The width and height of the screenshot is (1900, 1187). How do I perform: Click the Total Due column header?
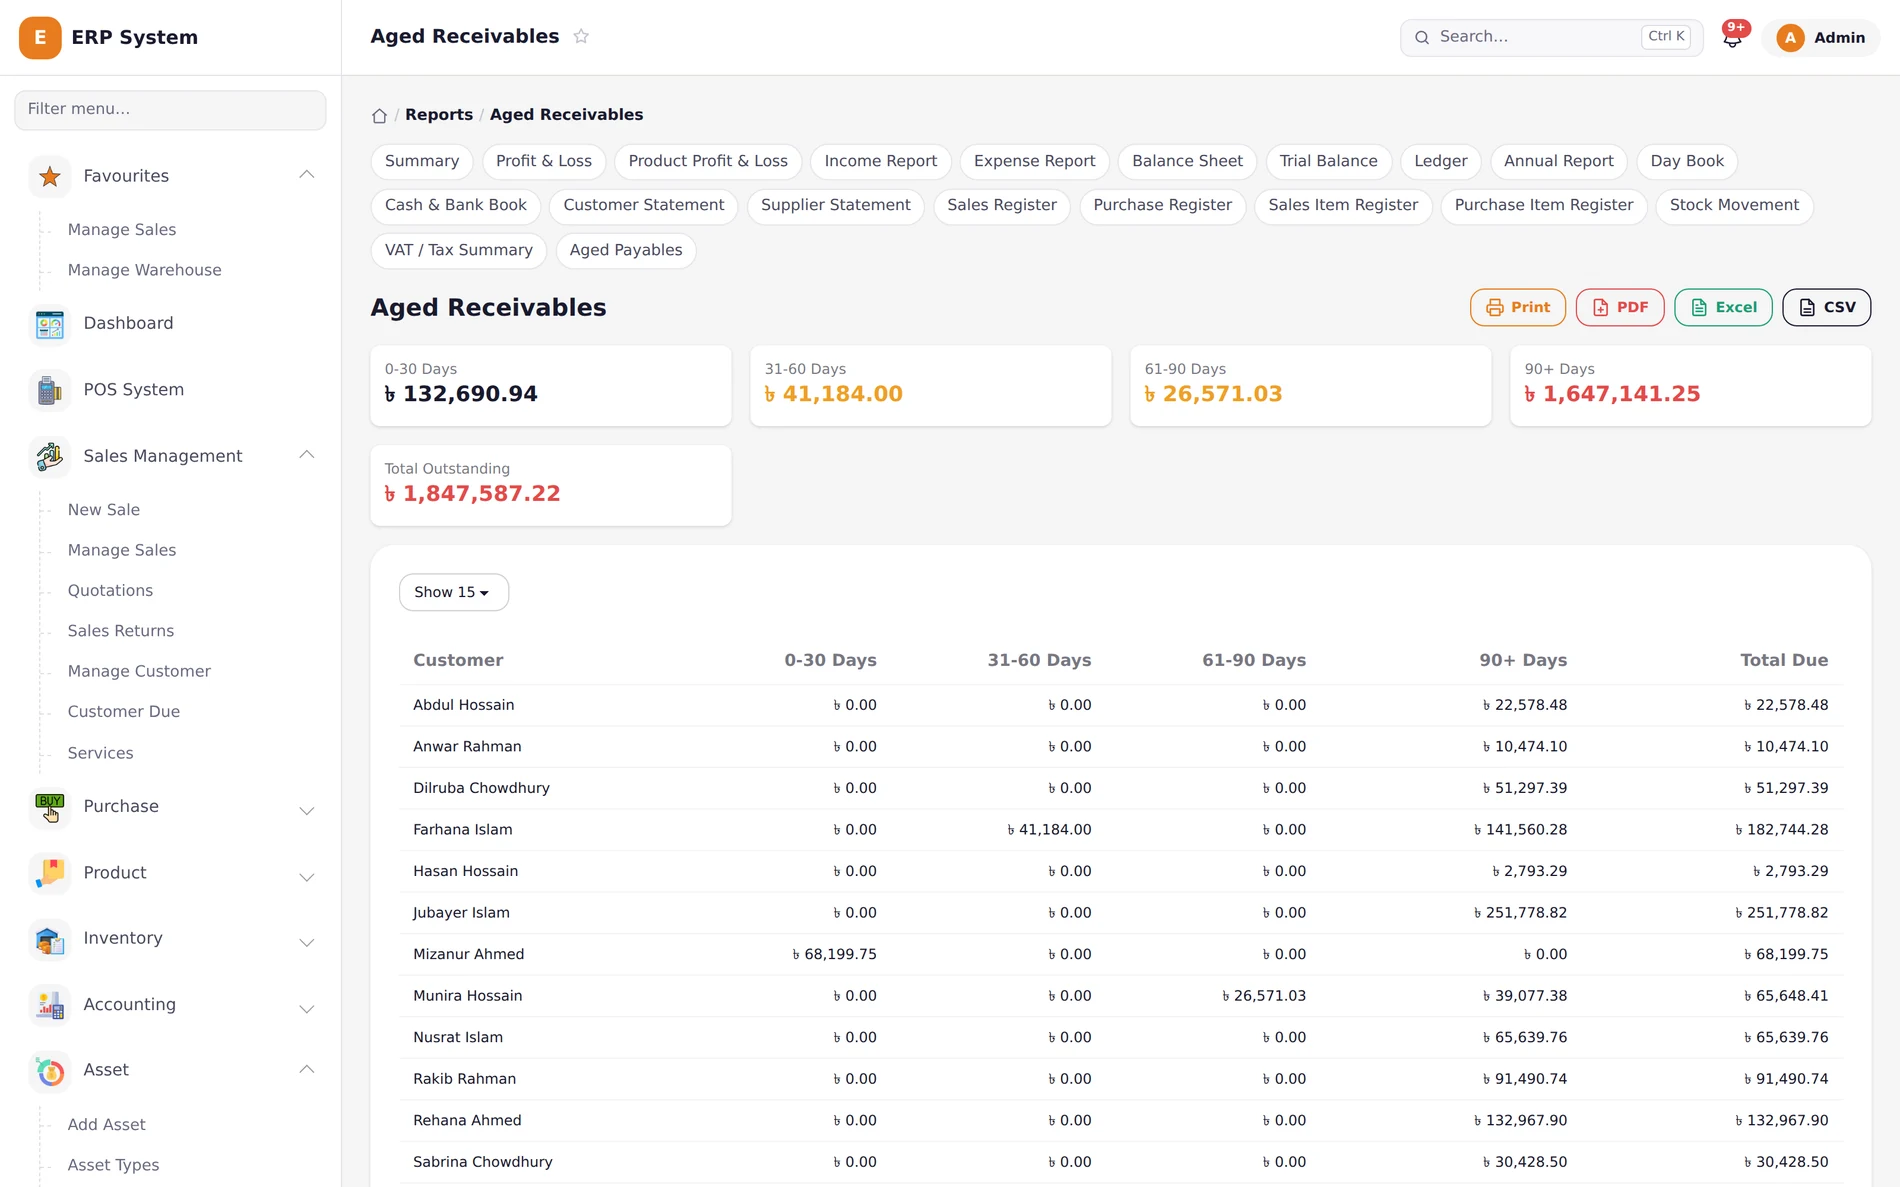coord(1784,660)
